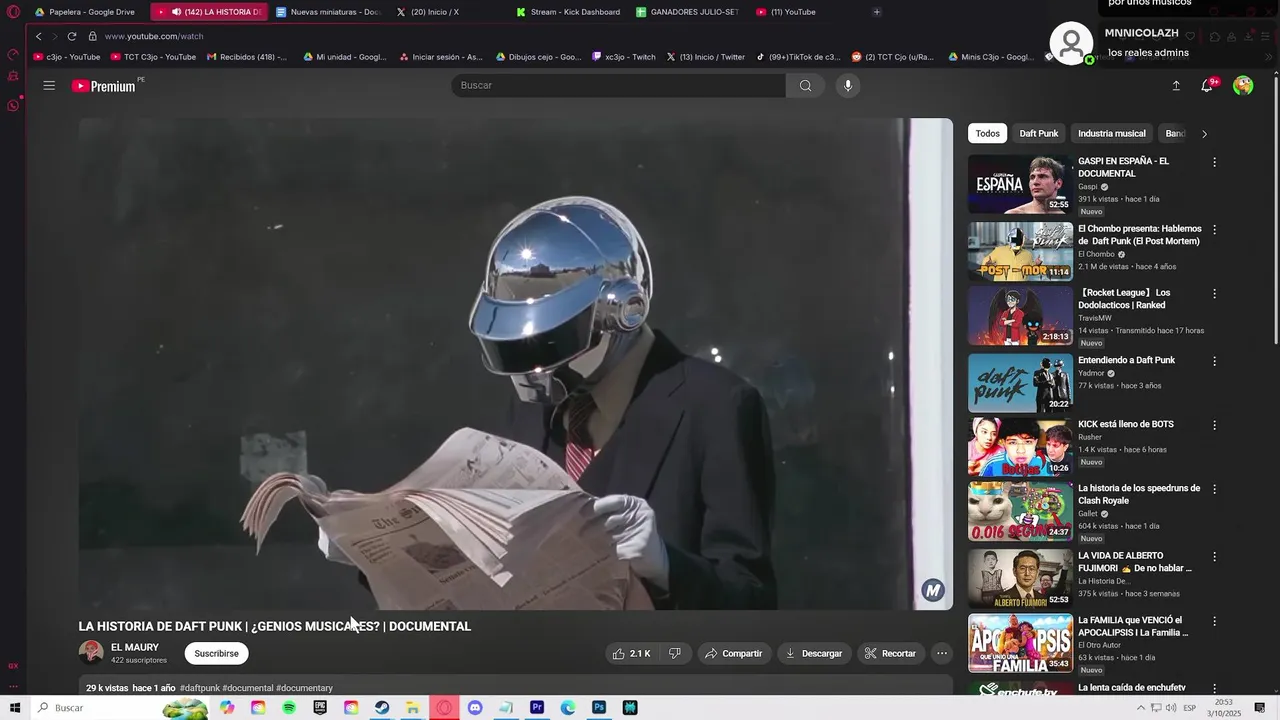Open the notifications bell
Viewport: 1280px width, 720px height.
point(1207,86)
